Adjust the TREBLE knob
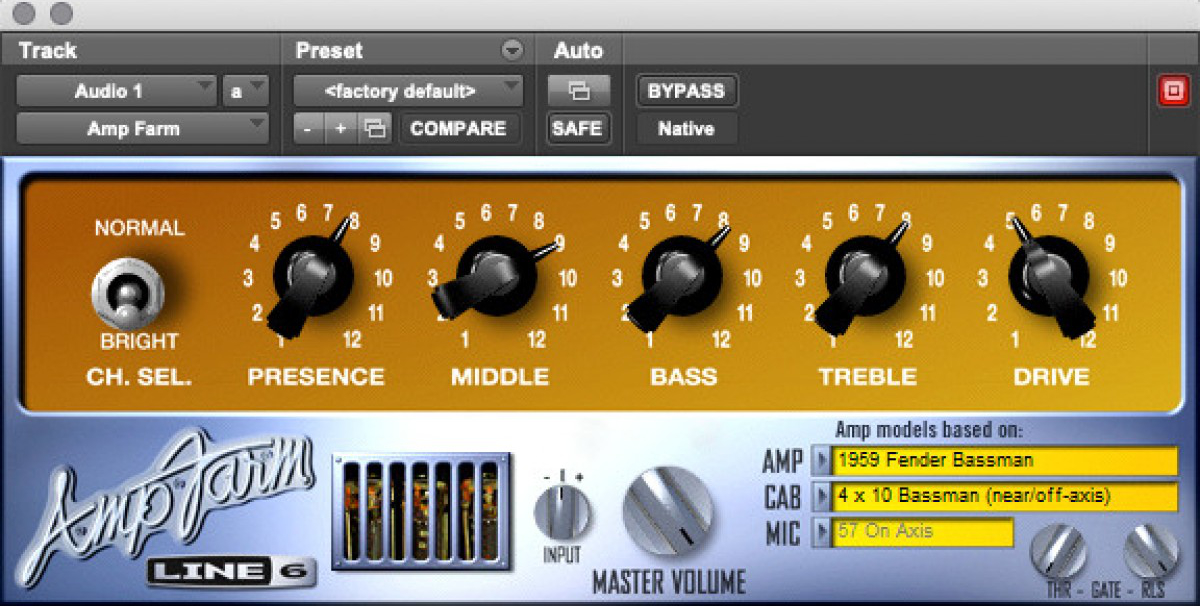 click(866, 275)
